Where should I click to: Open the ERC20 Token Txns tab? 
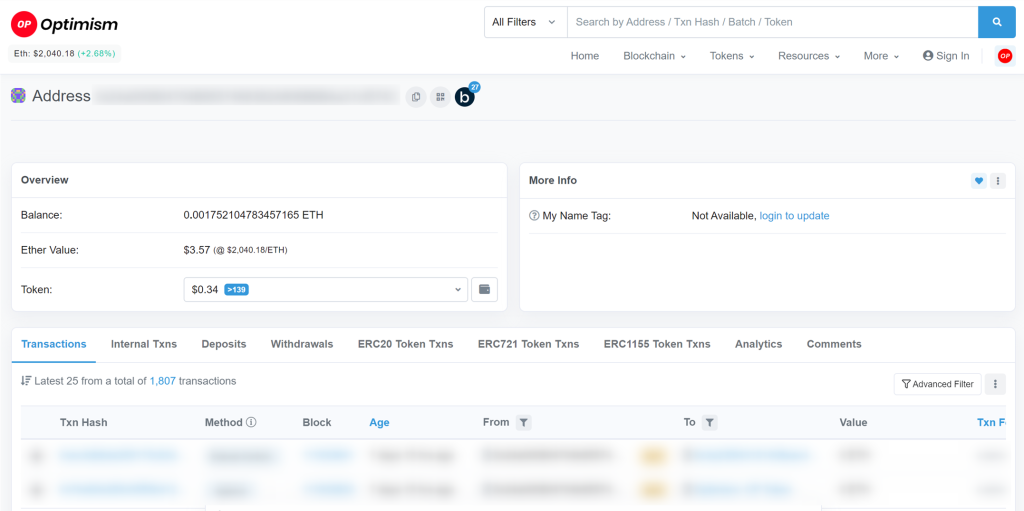pos(405,344)
